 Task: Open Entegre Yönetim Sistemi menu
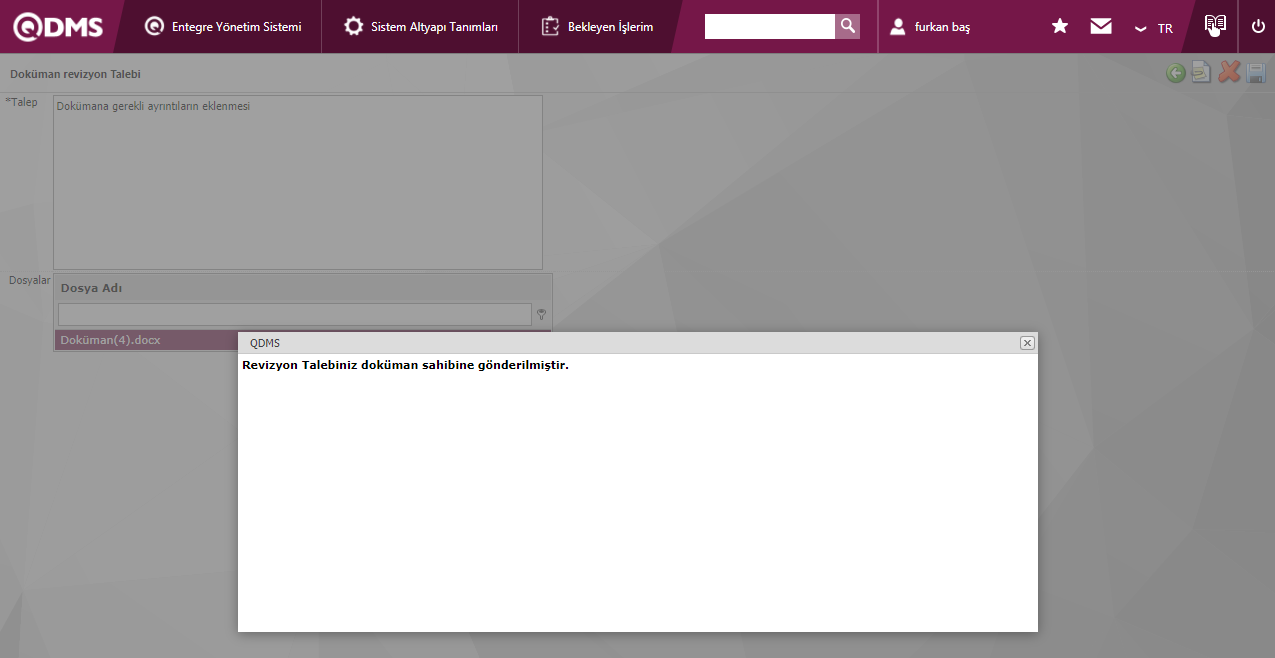click(223, 27)
